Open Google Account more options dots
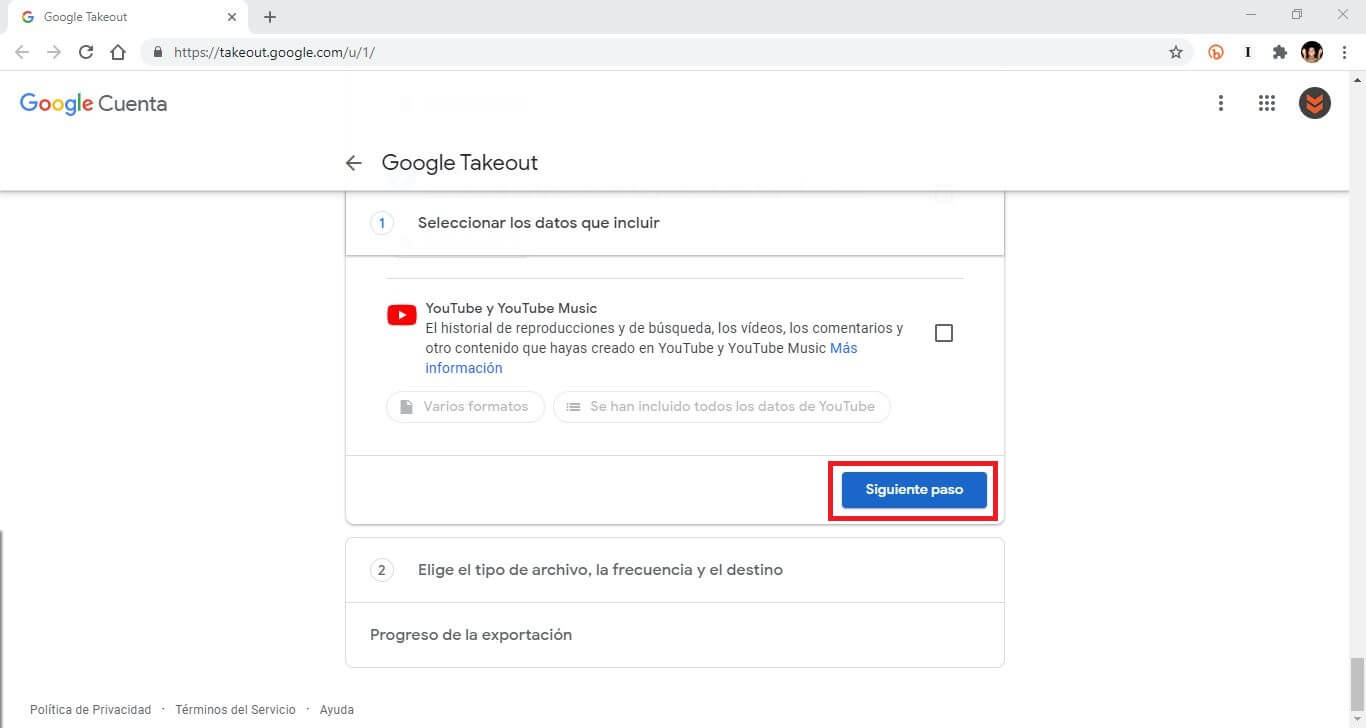1366x728 pixels. click(x=1220, y=103)
